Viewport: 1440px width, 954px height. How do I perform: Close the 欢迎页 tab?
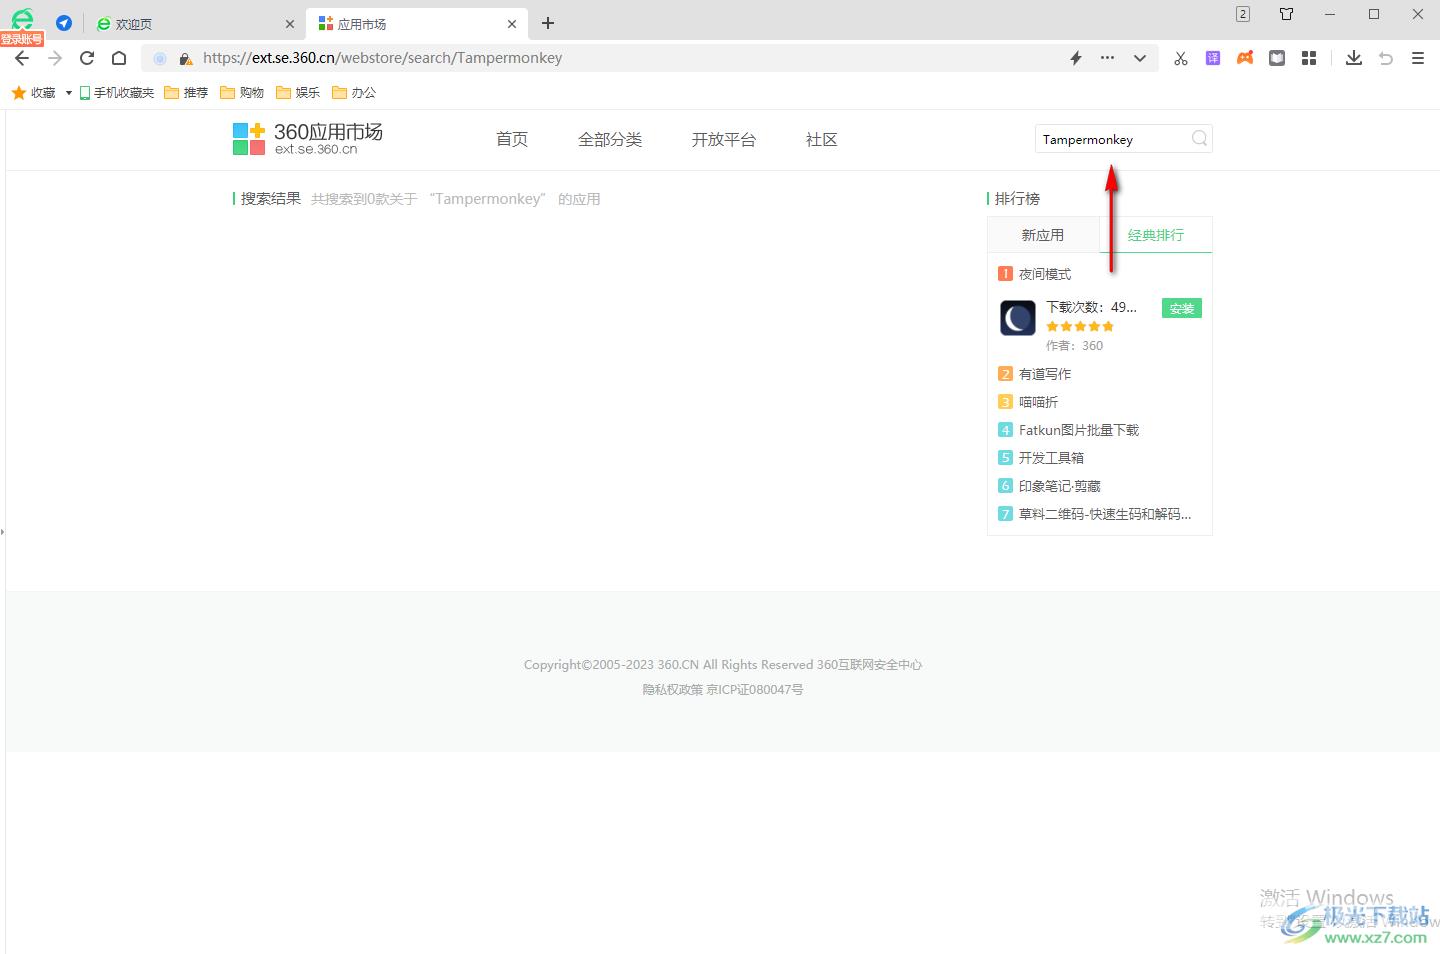click(290, 24)
